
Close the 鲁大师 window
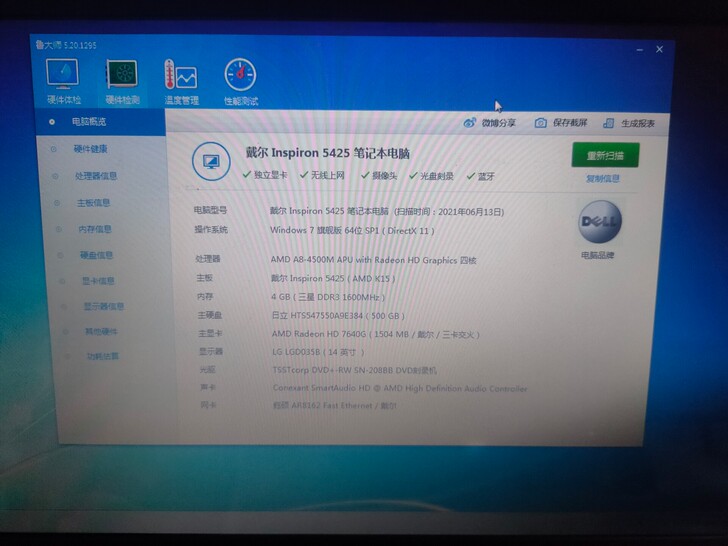[659, 49]
